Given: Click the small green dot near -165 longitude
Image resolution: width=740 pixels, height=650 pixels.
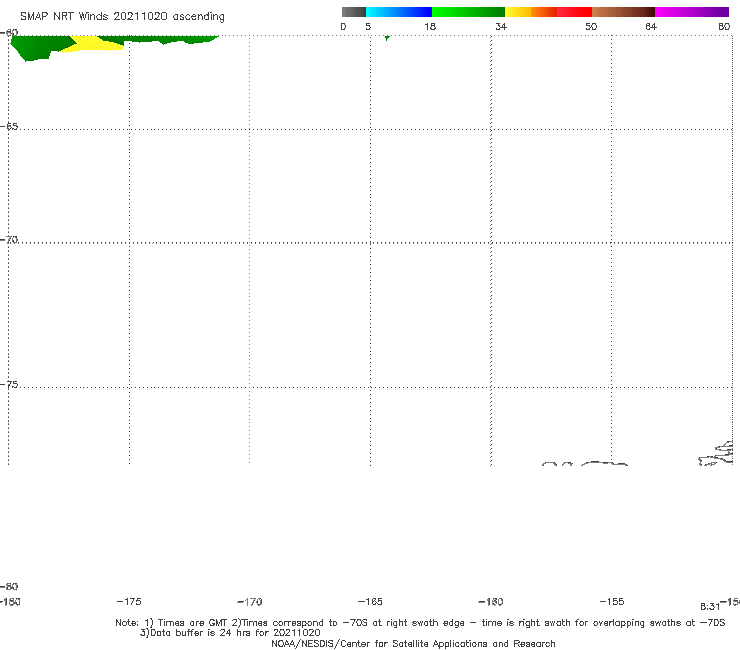Looking at the screenshot, I should coord(387,38).
